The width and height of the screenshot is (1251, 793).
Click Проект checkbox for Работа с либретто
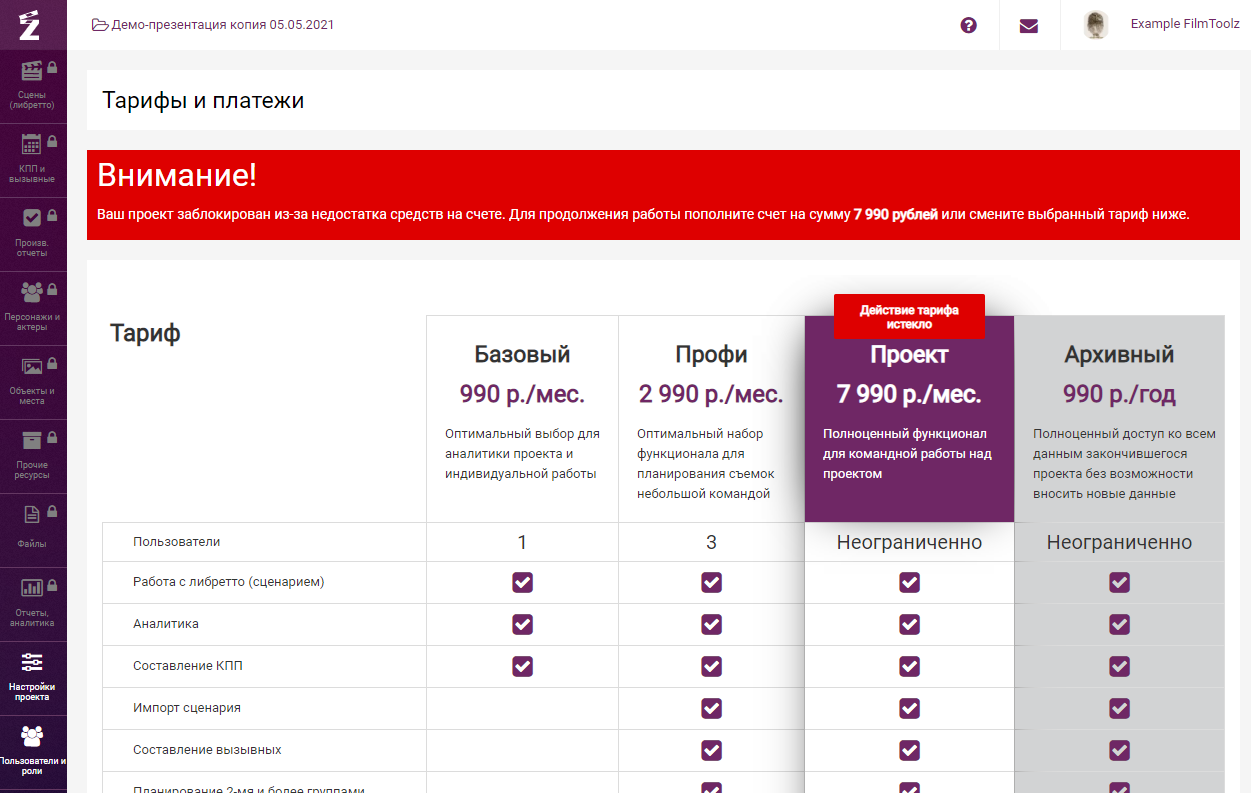coord(909,582)
